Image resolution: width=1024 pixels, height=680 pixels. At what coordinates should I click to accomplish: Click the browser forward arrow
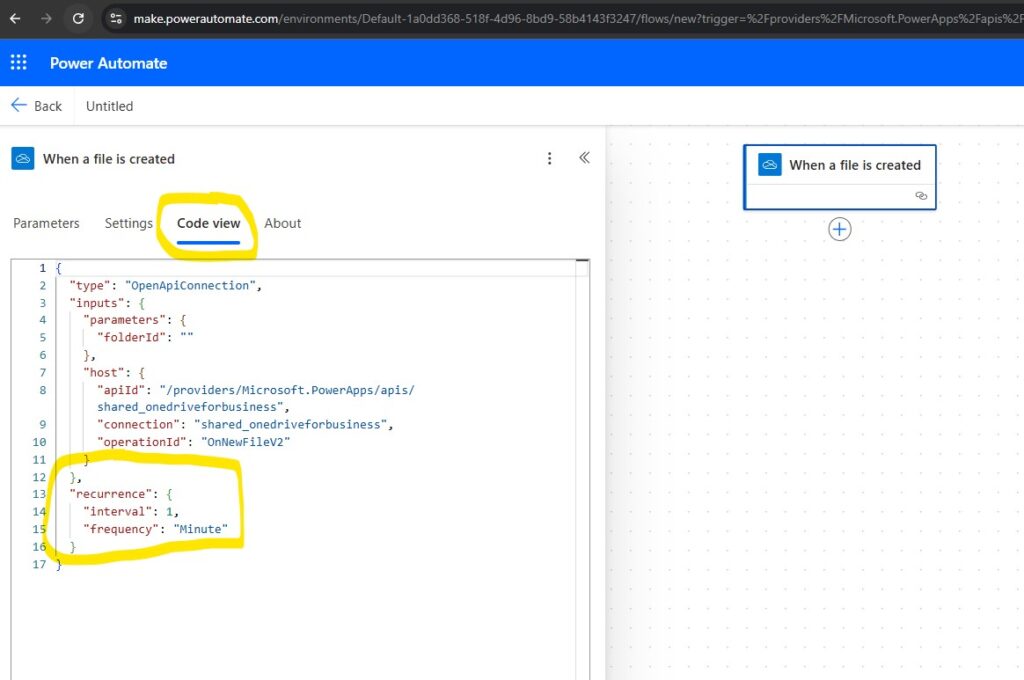pos(46,18)
